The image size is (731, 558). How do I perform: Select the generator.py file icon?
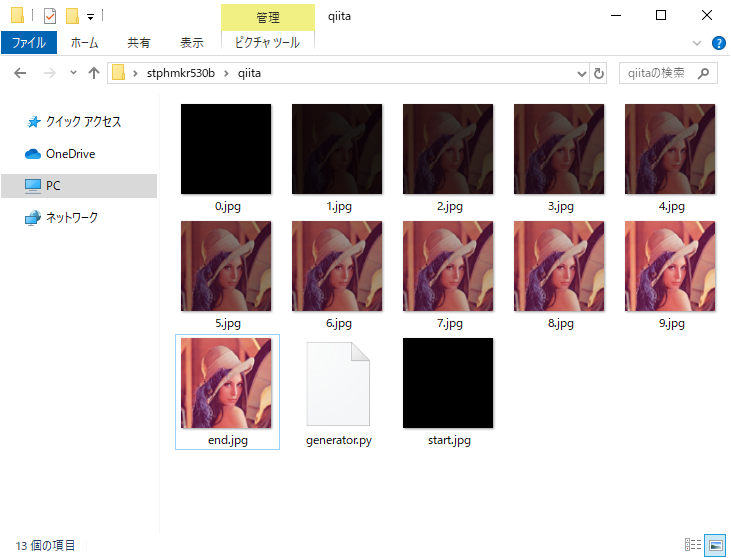point(338,384)
